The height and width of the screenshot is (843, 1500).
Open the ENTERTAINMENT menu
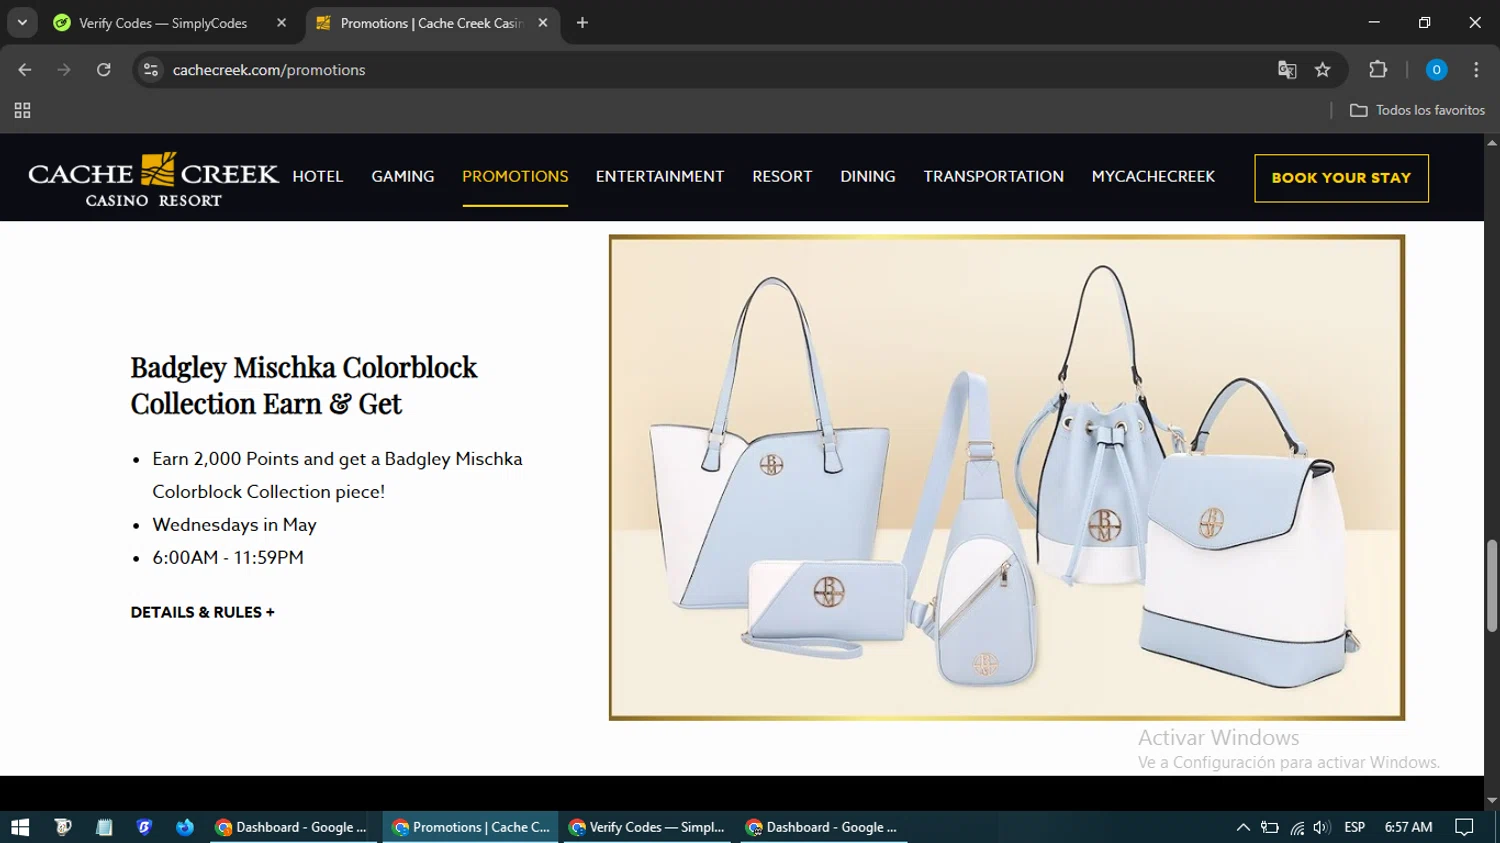tap(660, 177)
